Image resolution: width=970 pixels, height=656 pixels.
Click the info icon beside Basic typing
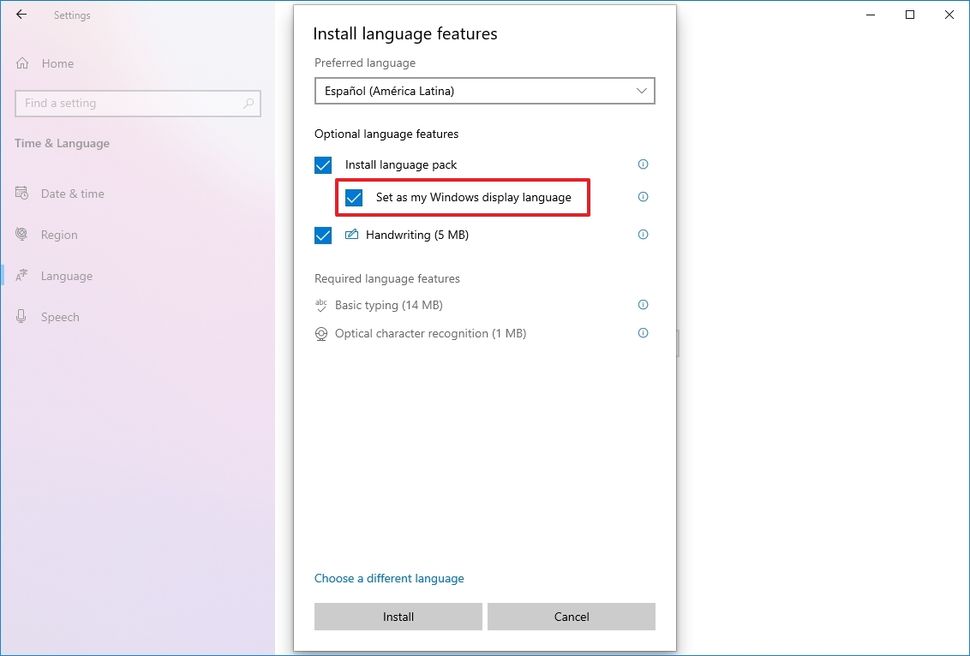tap(643, 305)
